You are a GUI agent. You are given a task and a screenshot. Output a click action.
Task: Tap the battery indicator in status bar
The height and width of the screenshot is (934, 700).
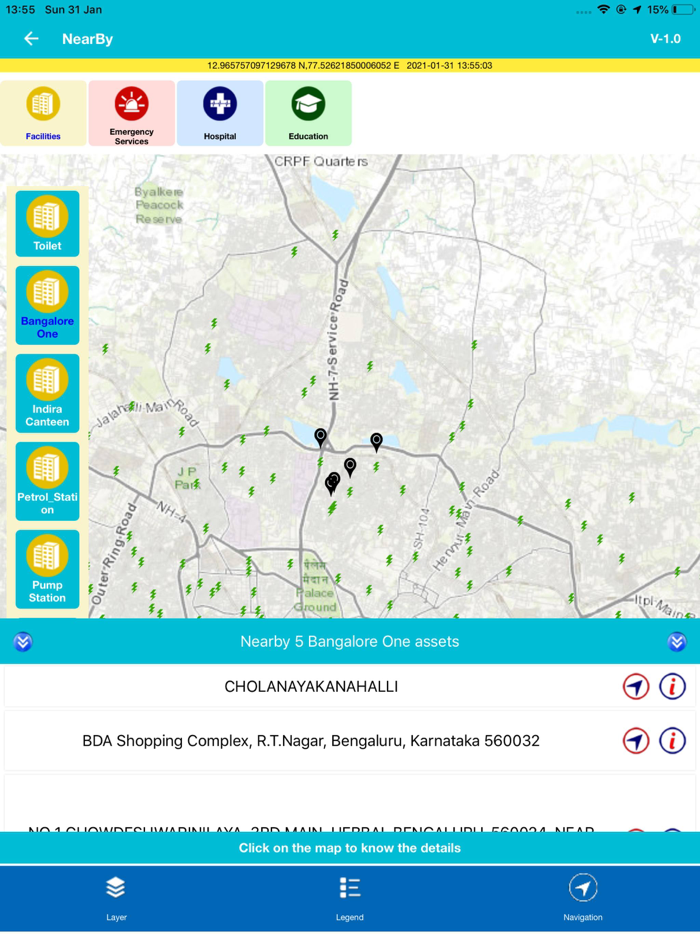click(683, 10)
